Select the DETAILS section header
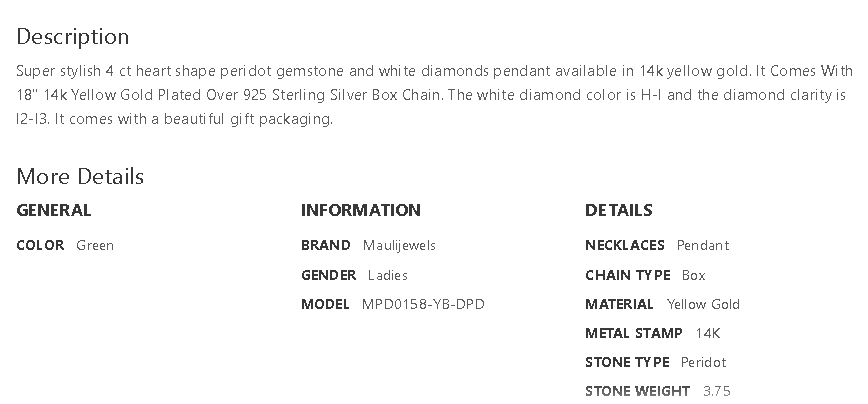The height and width of the screenshot is (404, 868). [618, 210]
